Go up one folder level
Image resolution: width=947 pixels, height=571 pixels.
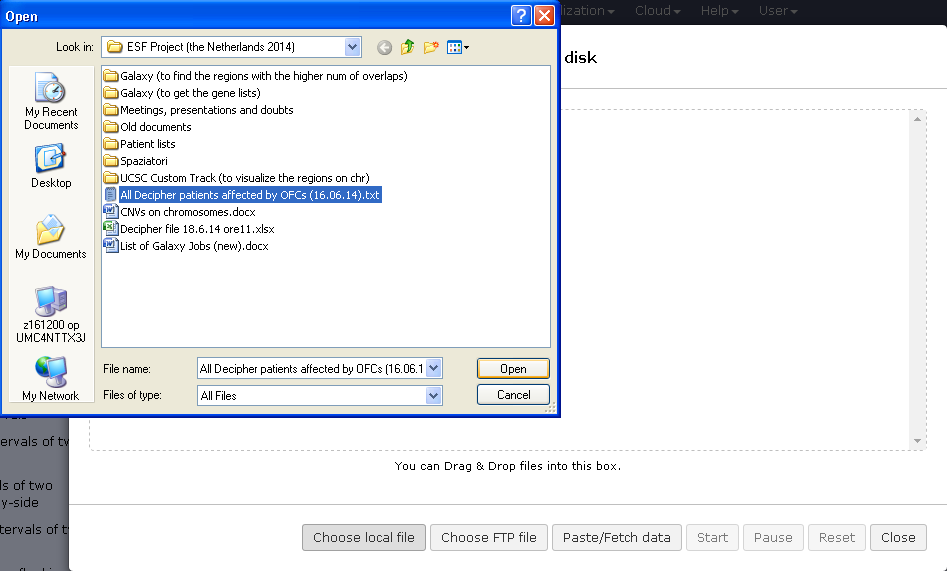(x=408, y=47)
